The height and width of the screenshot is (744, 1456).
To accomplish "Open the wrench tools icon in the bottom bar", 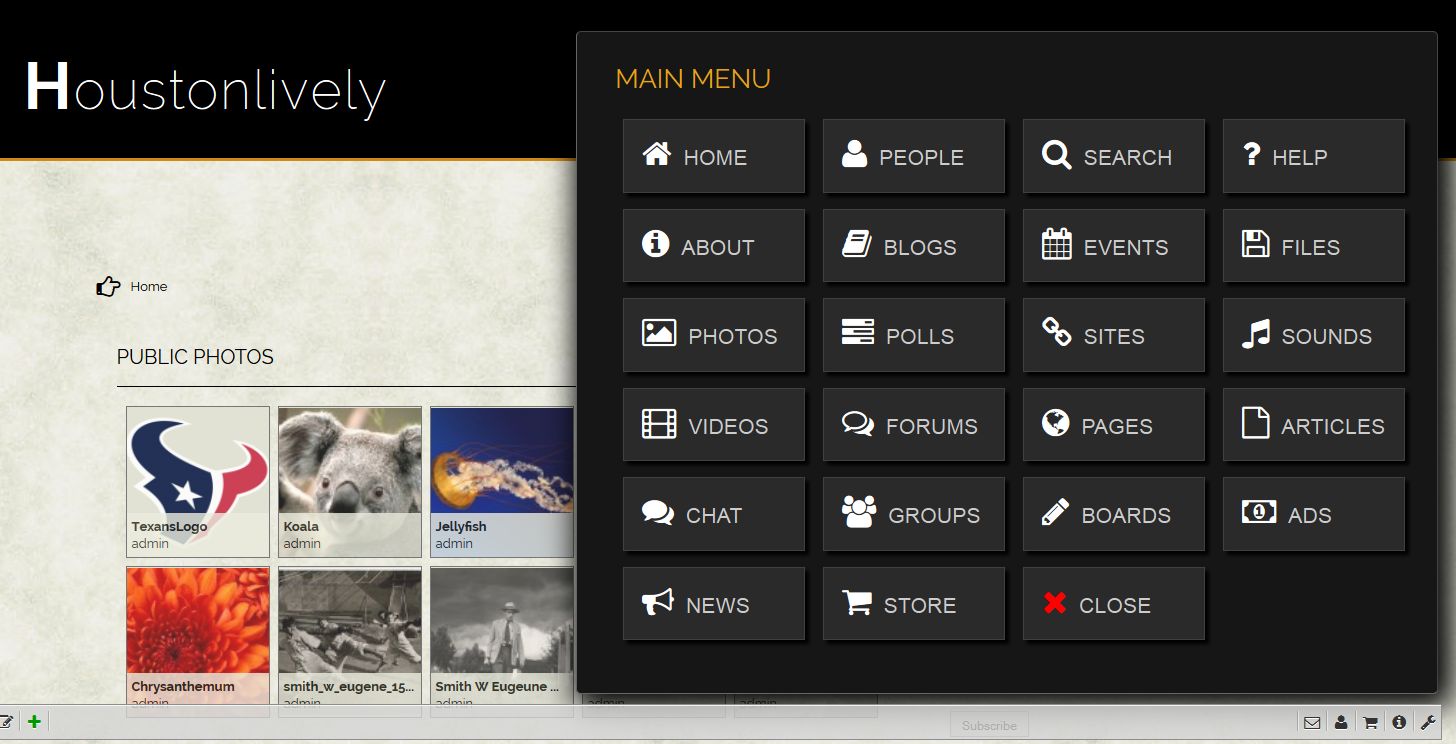I will point(1428,722).
